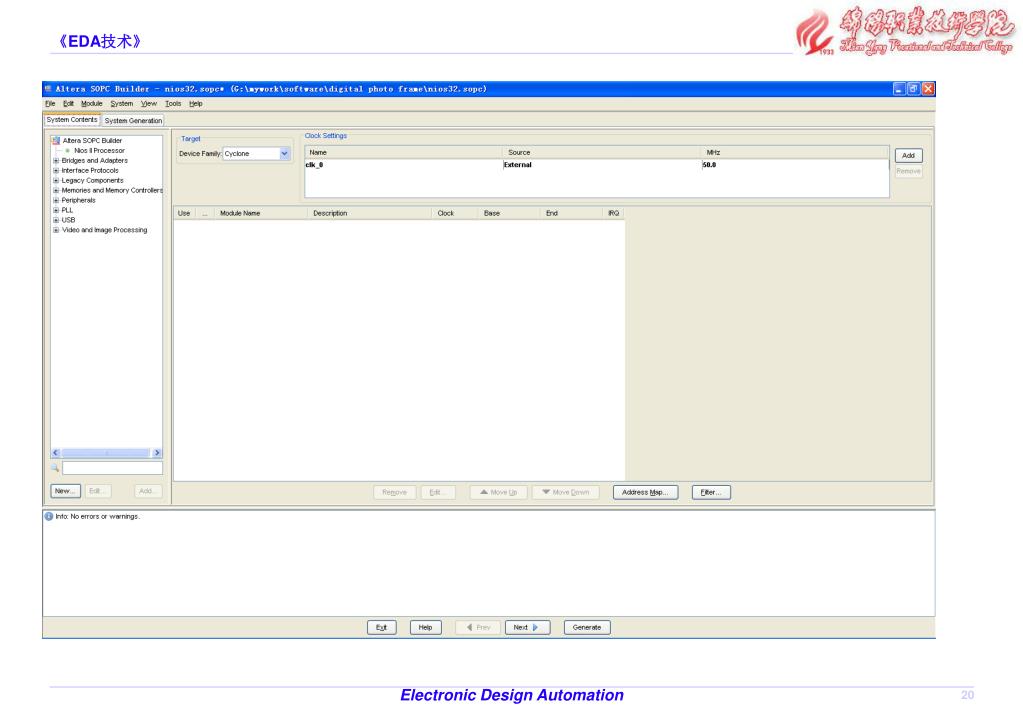This screenshot has width=1023, height=708.
Task: Click the Source column header
Action: (x=602, y=152)
